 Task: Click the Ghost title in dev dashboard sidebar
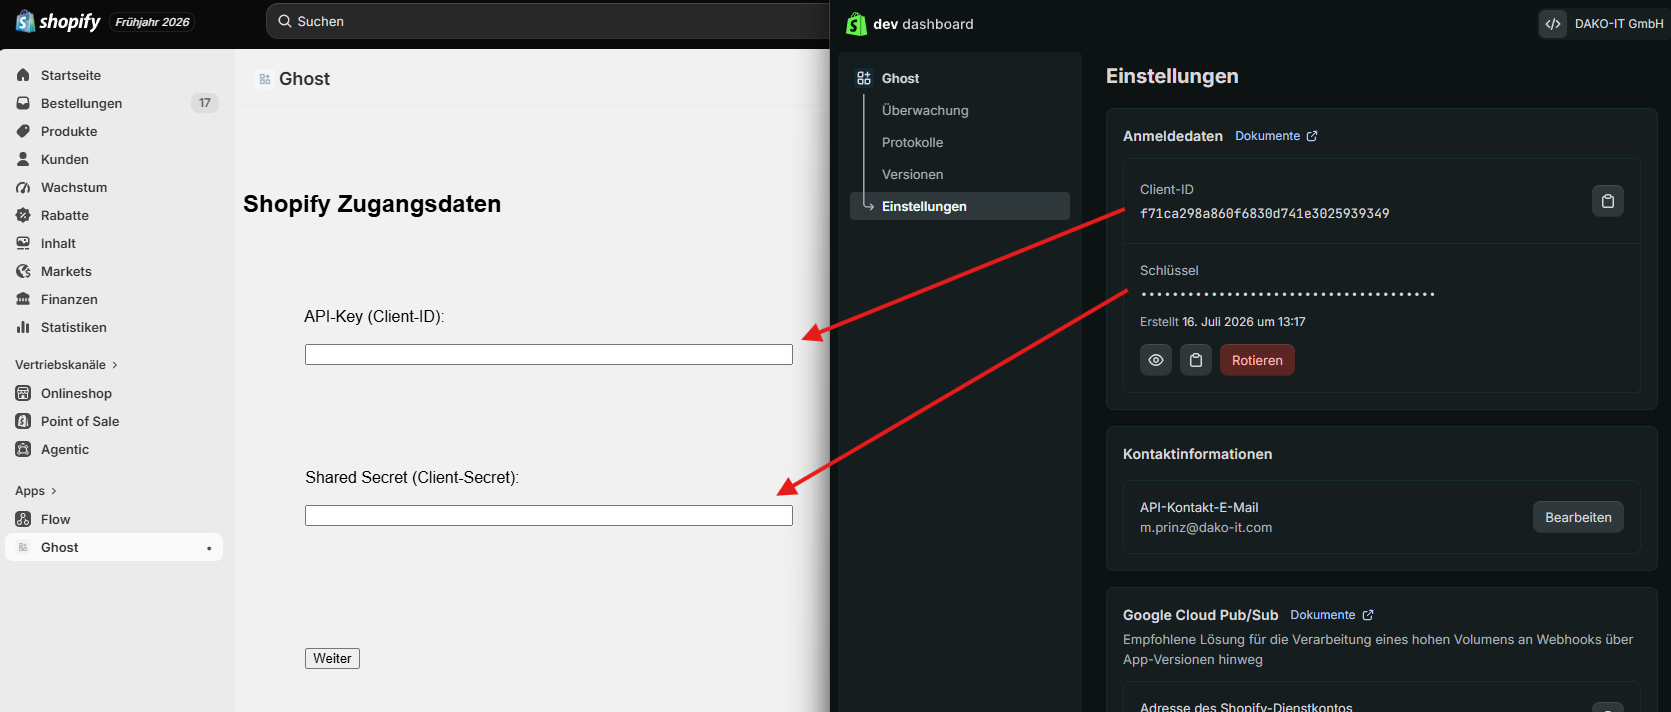tap(900, 78)
